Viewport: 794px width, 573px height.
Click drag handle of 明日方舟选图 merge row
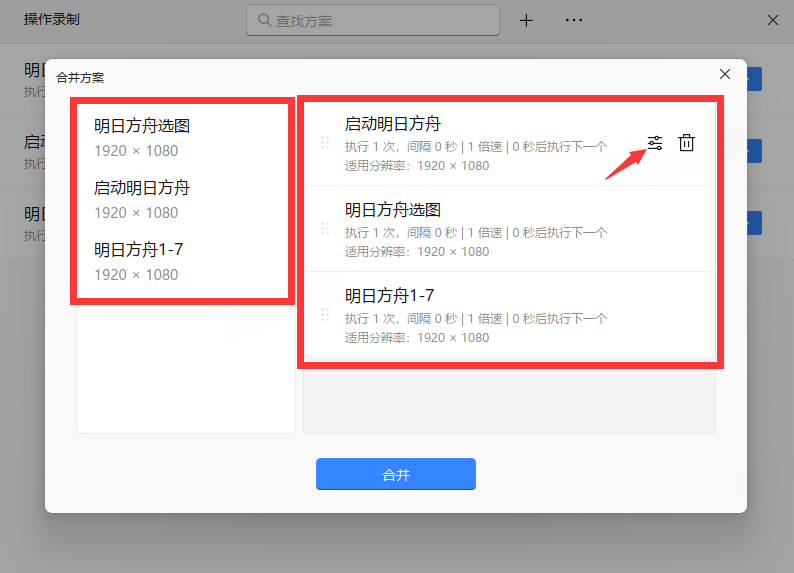pos(324,229)
